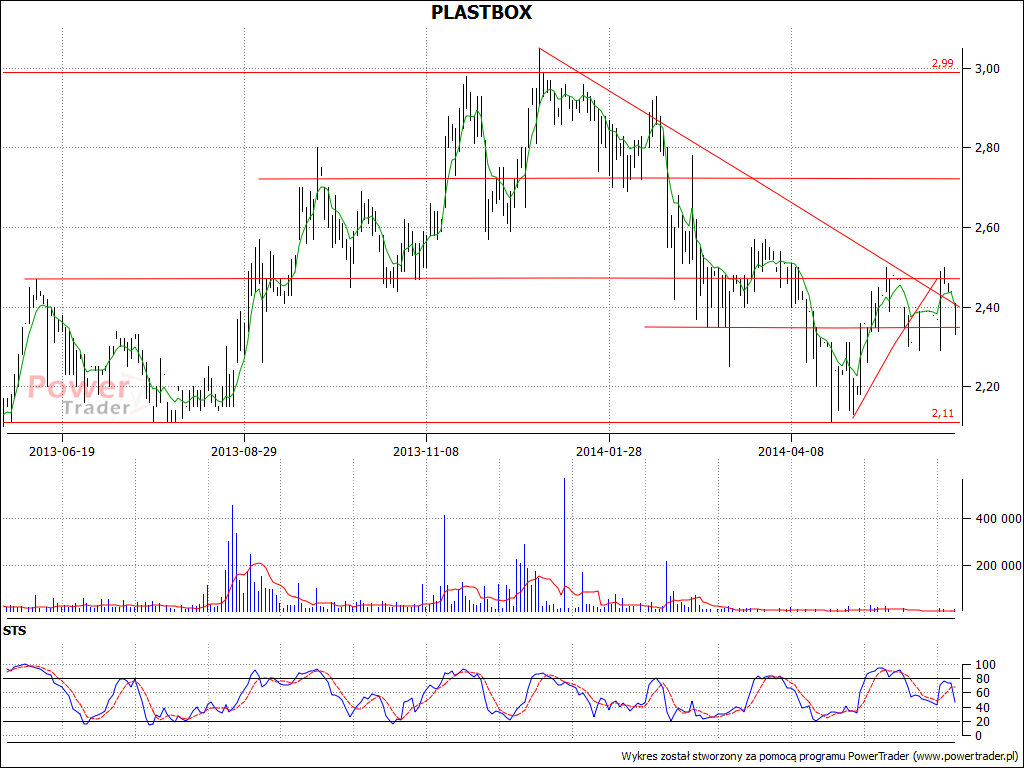The image size is (1024, 768).
Task: Click the 400 000 volume axis label
Action: coord(999,519)
